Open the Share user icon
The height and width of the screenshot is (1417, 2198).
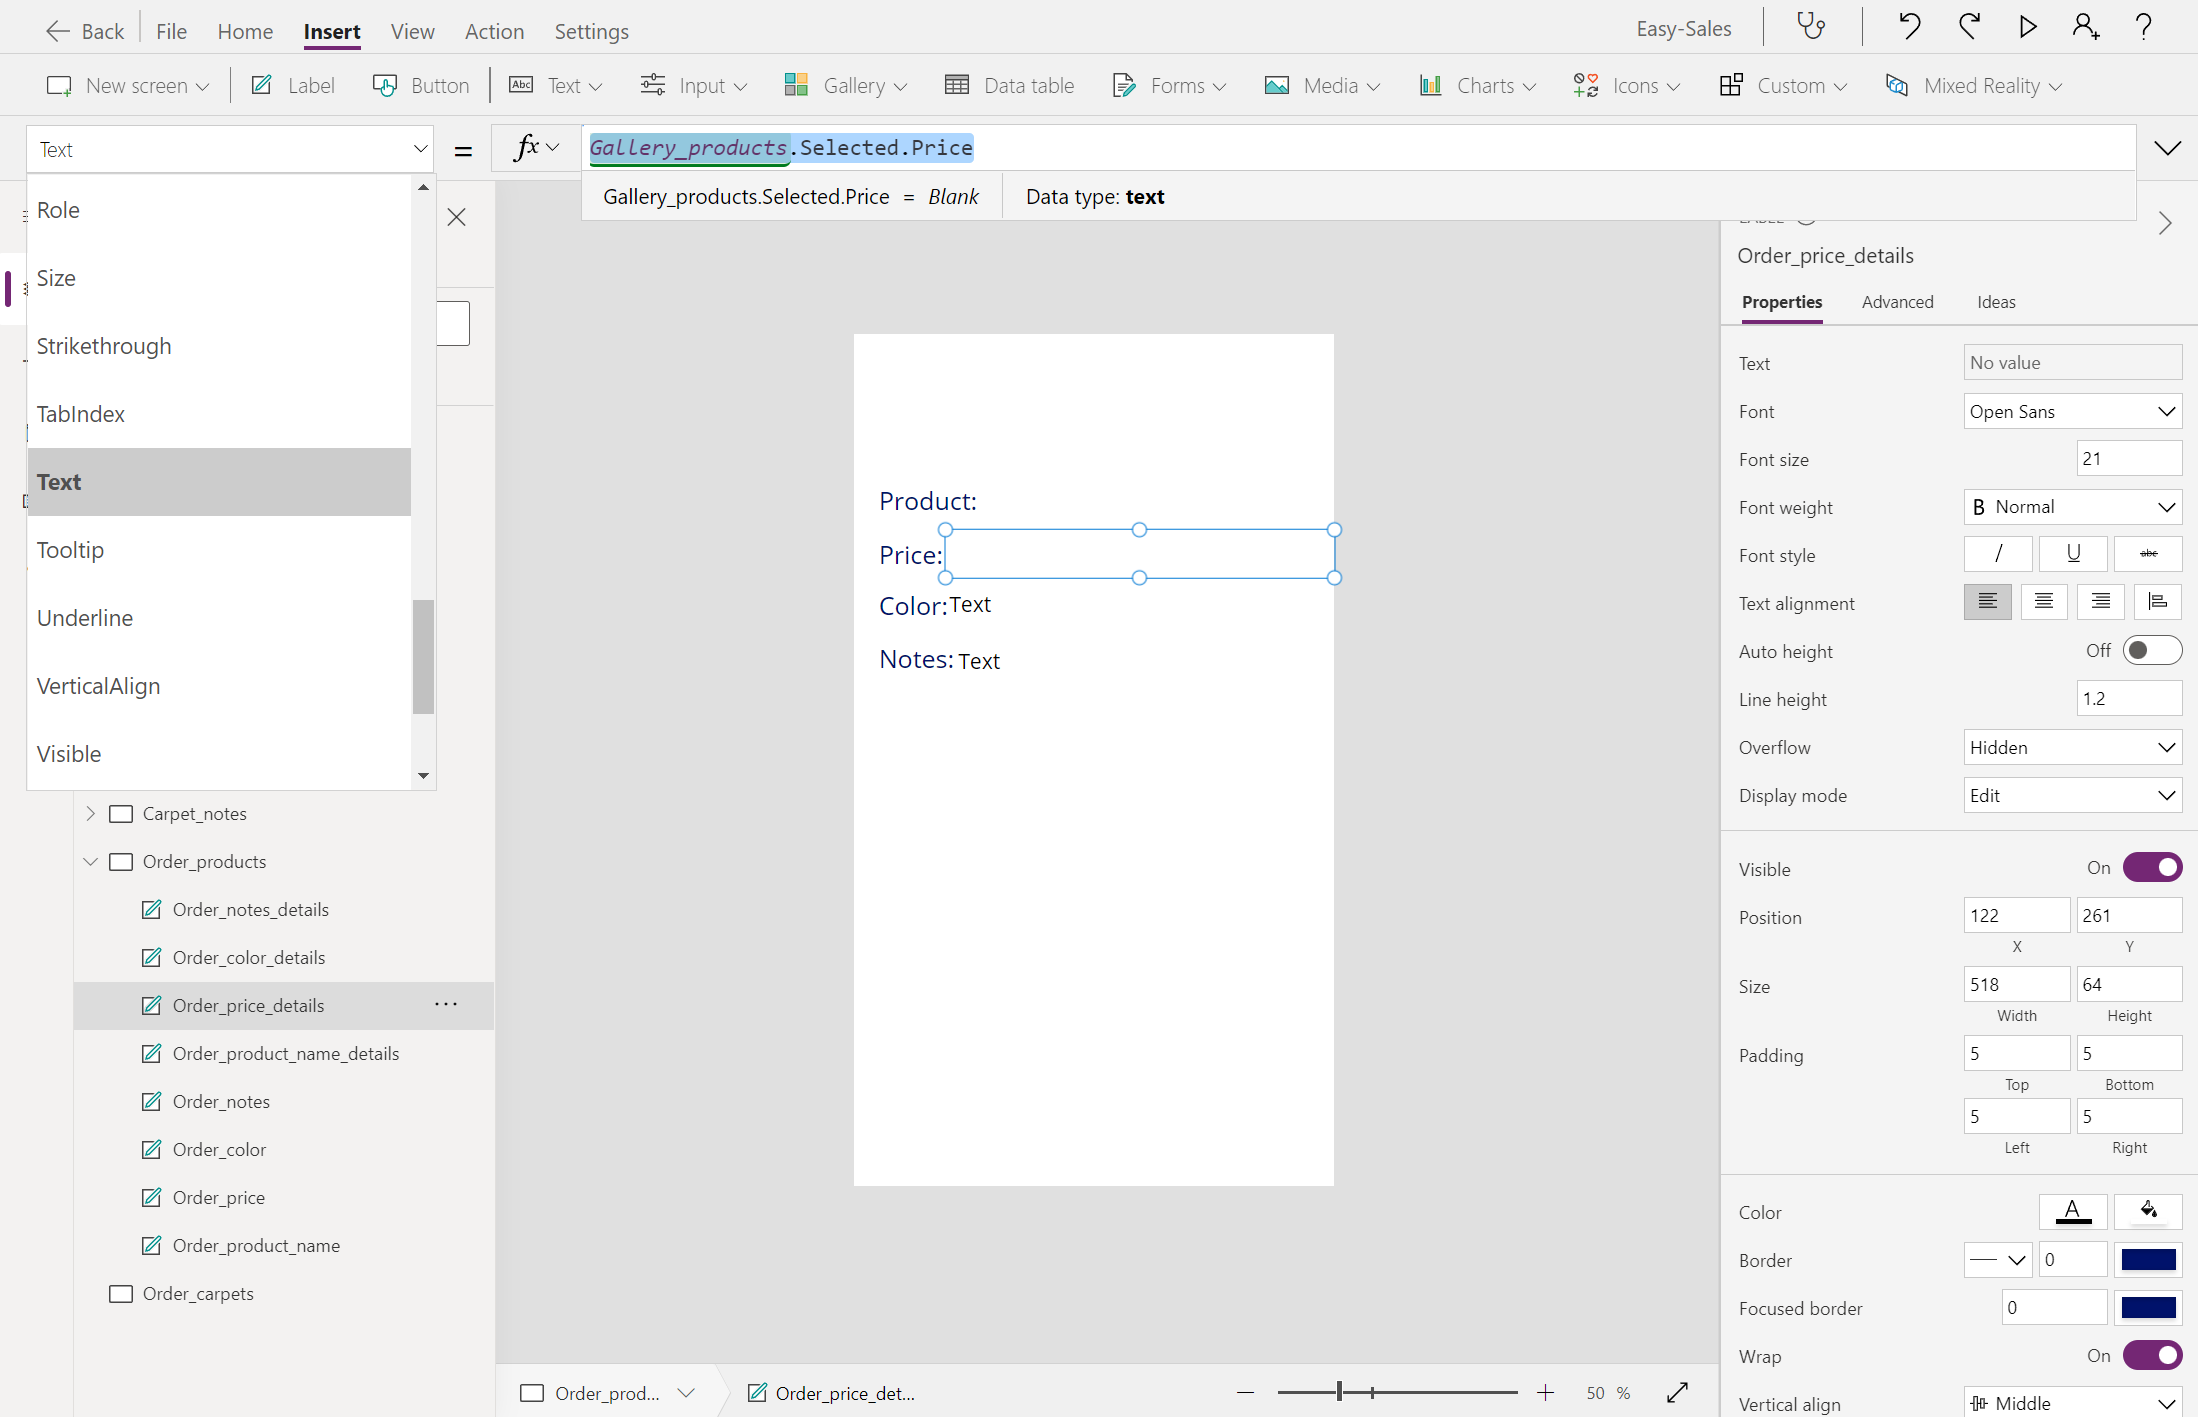(2085, 28)
